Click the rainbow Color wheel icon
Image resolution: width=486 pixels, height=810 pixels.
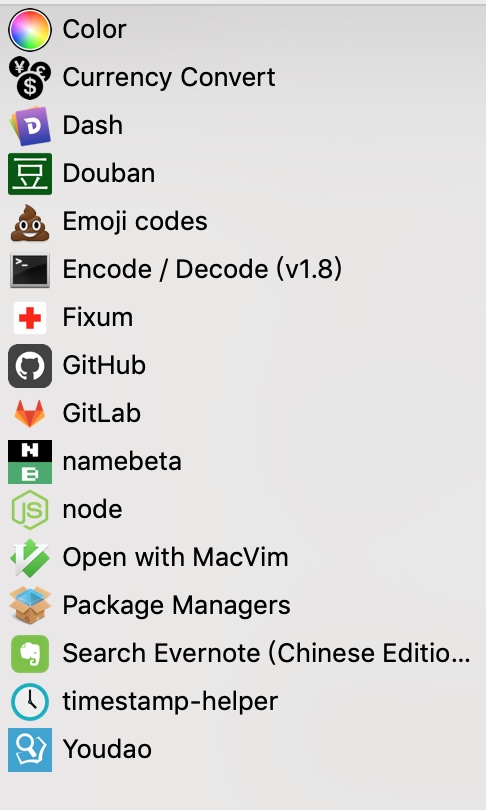tap(30, 29)
